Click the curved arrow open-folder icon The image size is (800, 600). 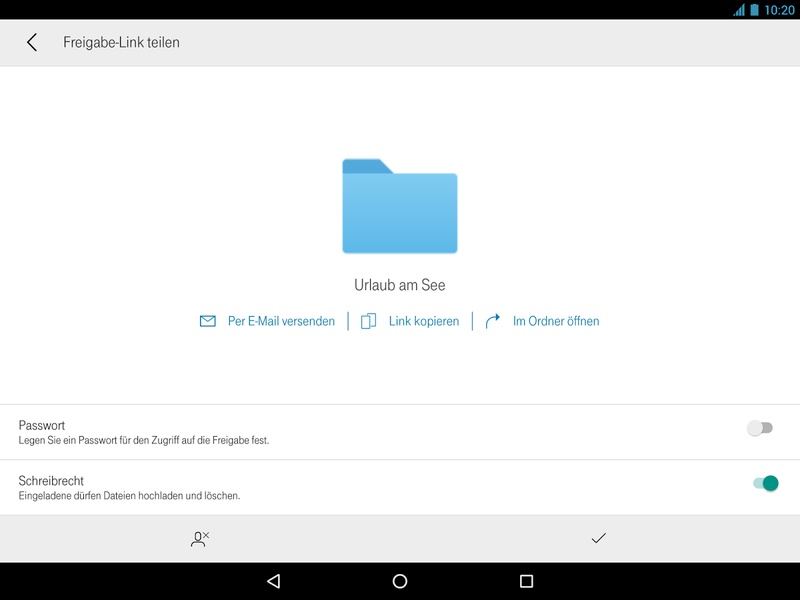point(492,321)
